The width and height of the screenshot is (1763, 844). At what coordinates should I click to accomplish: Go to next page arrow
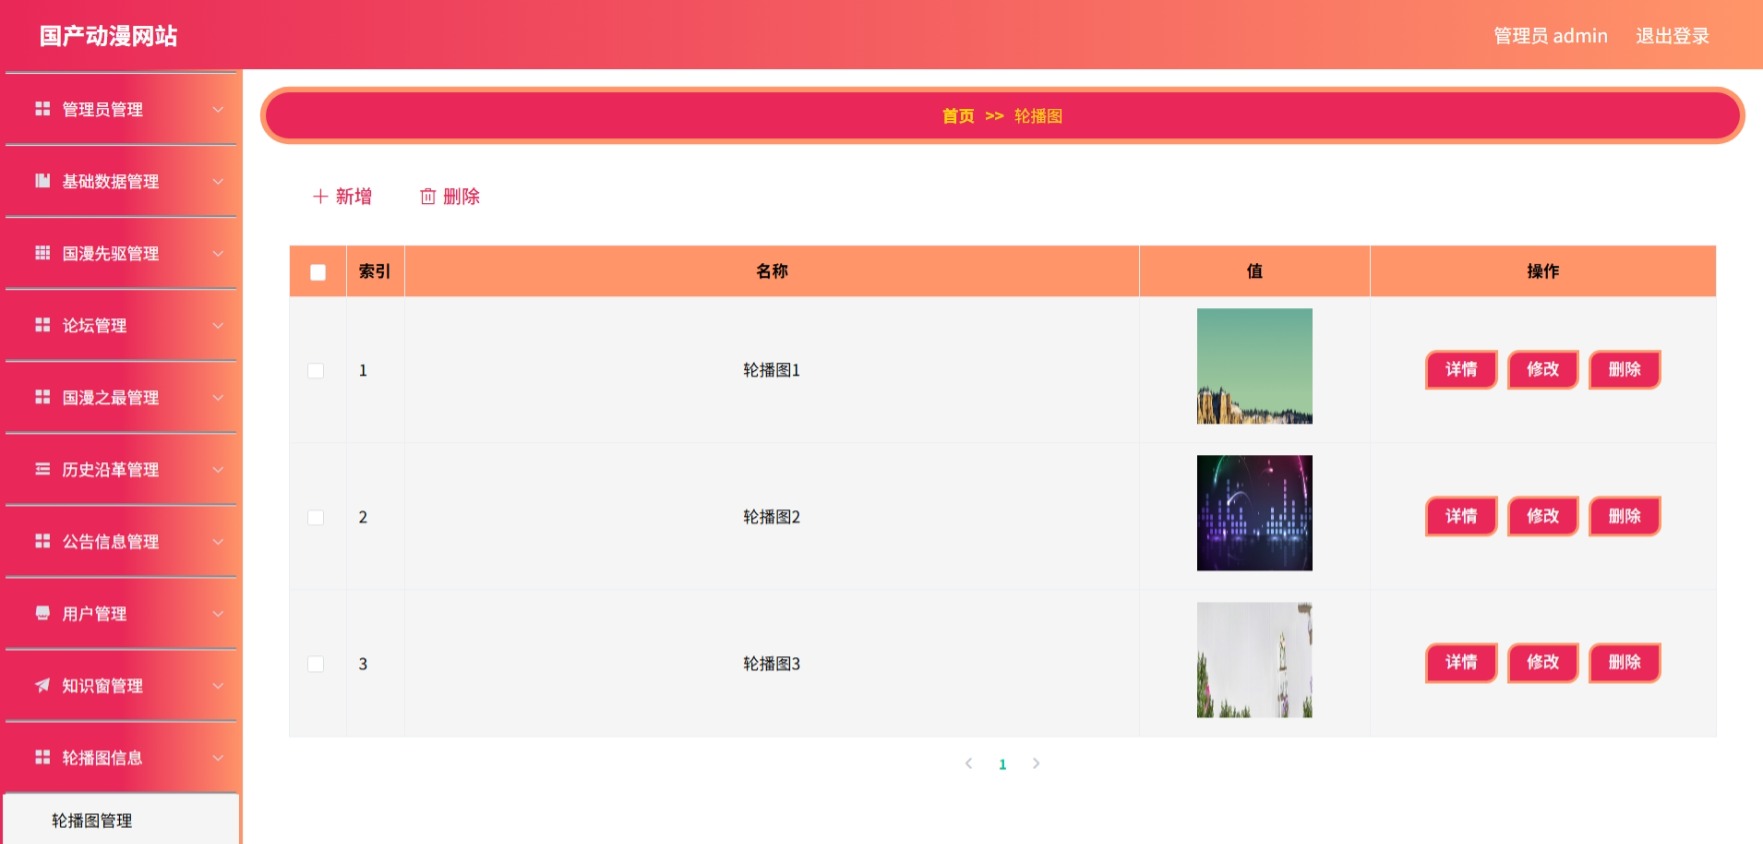click(1036, 763)
